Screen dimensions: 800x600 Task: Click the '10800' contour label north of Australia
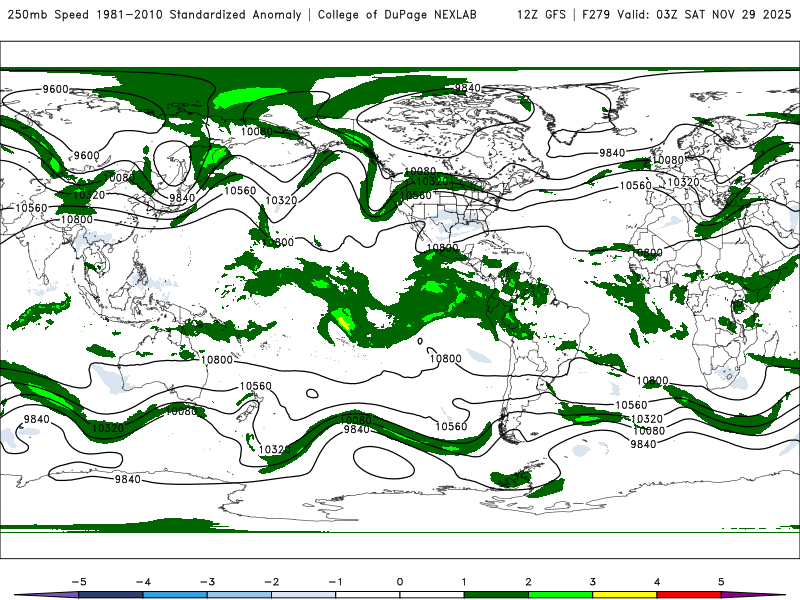216,360
